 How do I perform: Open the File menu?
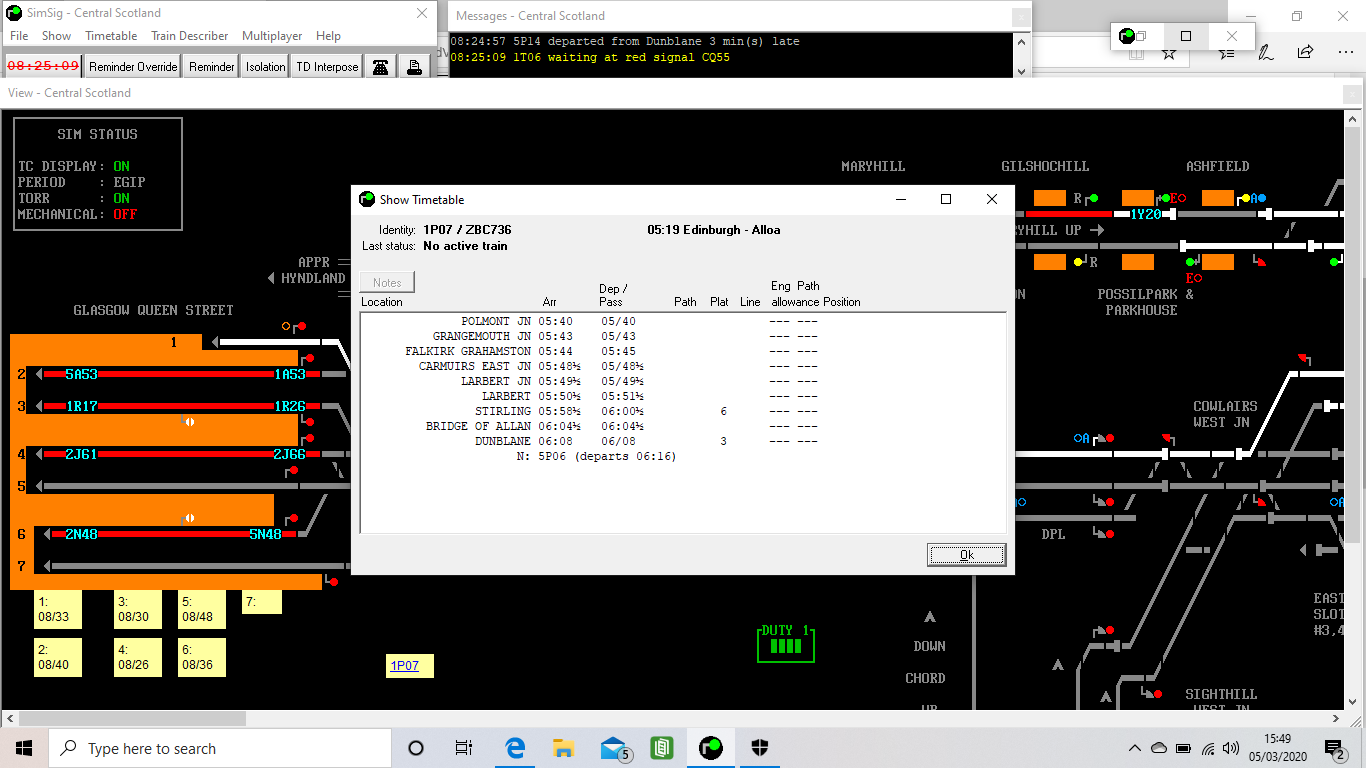pos(19,35)
